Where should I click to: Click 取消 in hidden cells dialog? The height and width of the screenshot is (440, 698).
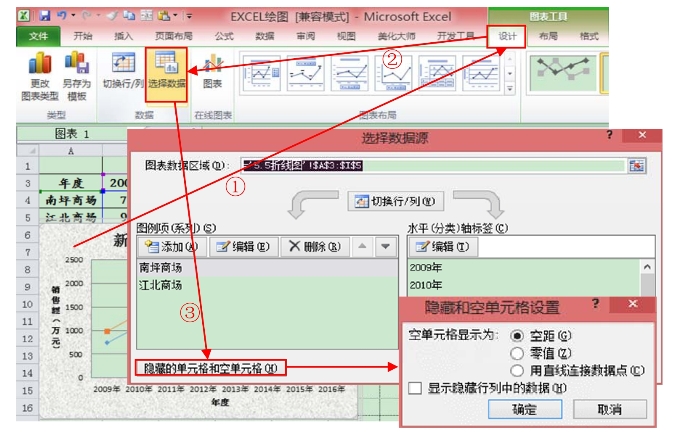[x=609, y=409]
